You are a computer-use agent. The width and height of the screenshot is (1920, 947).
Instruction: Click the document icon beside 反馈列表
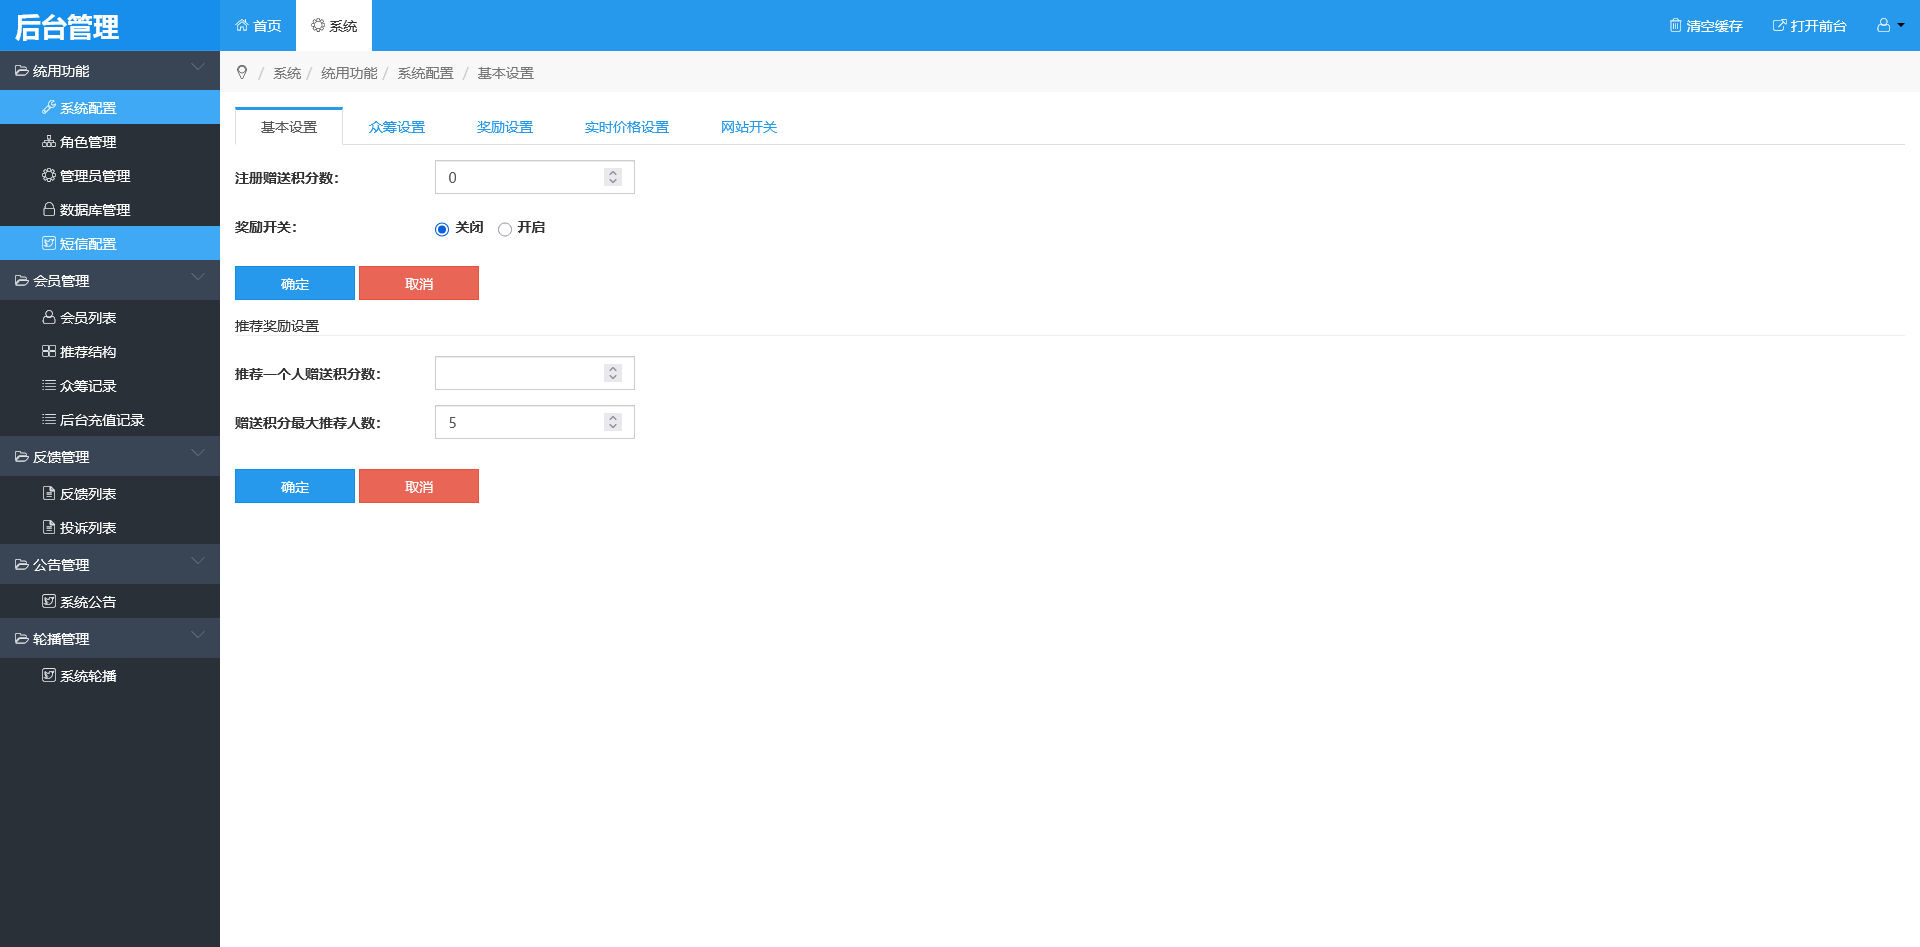(x=49, y=493)
